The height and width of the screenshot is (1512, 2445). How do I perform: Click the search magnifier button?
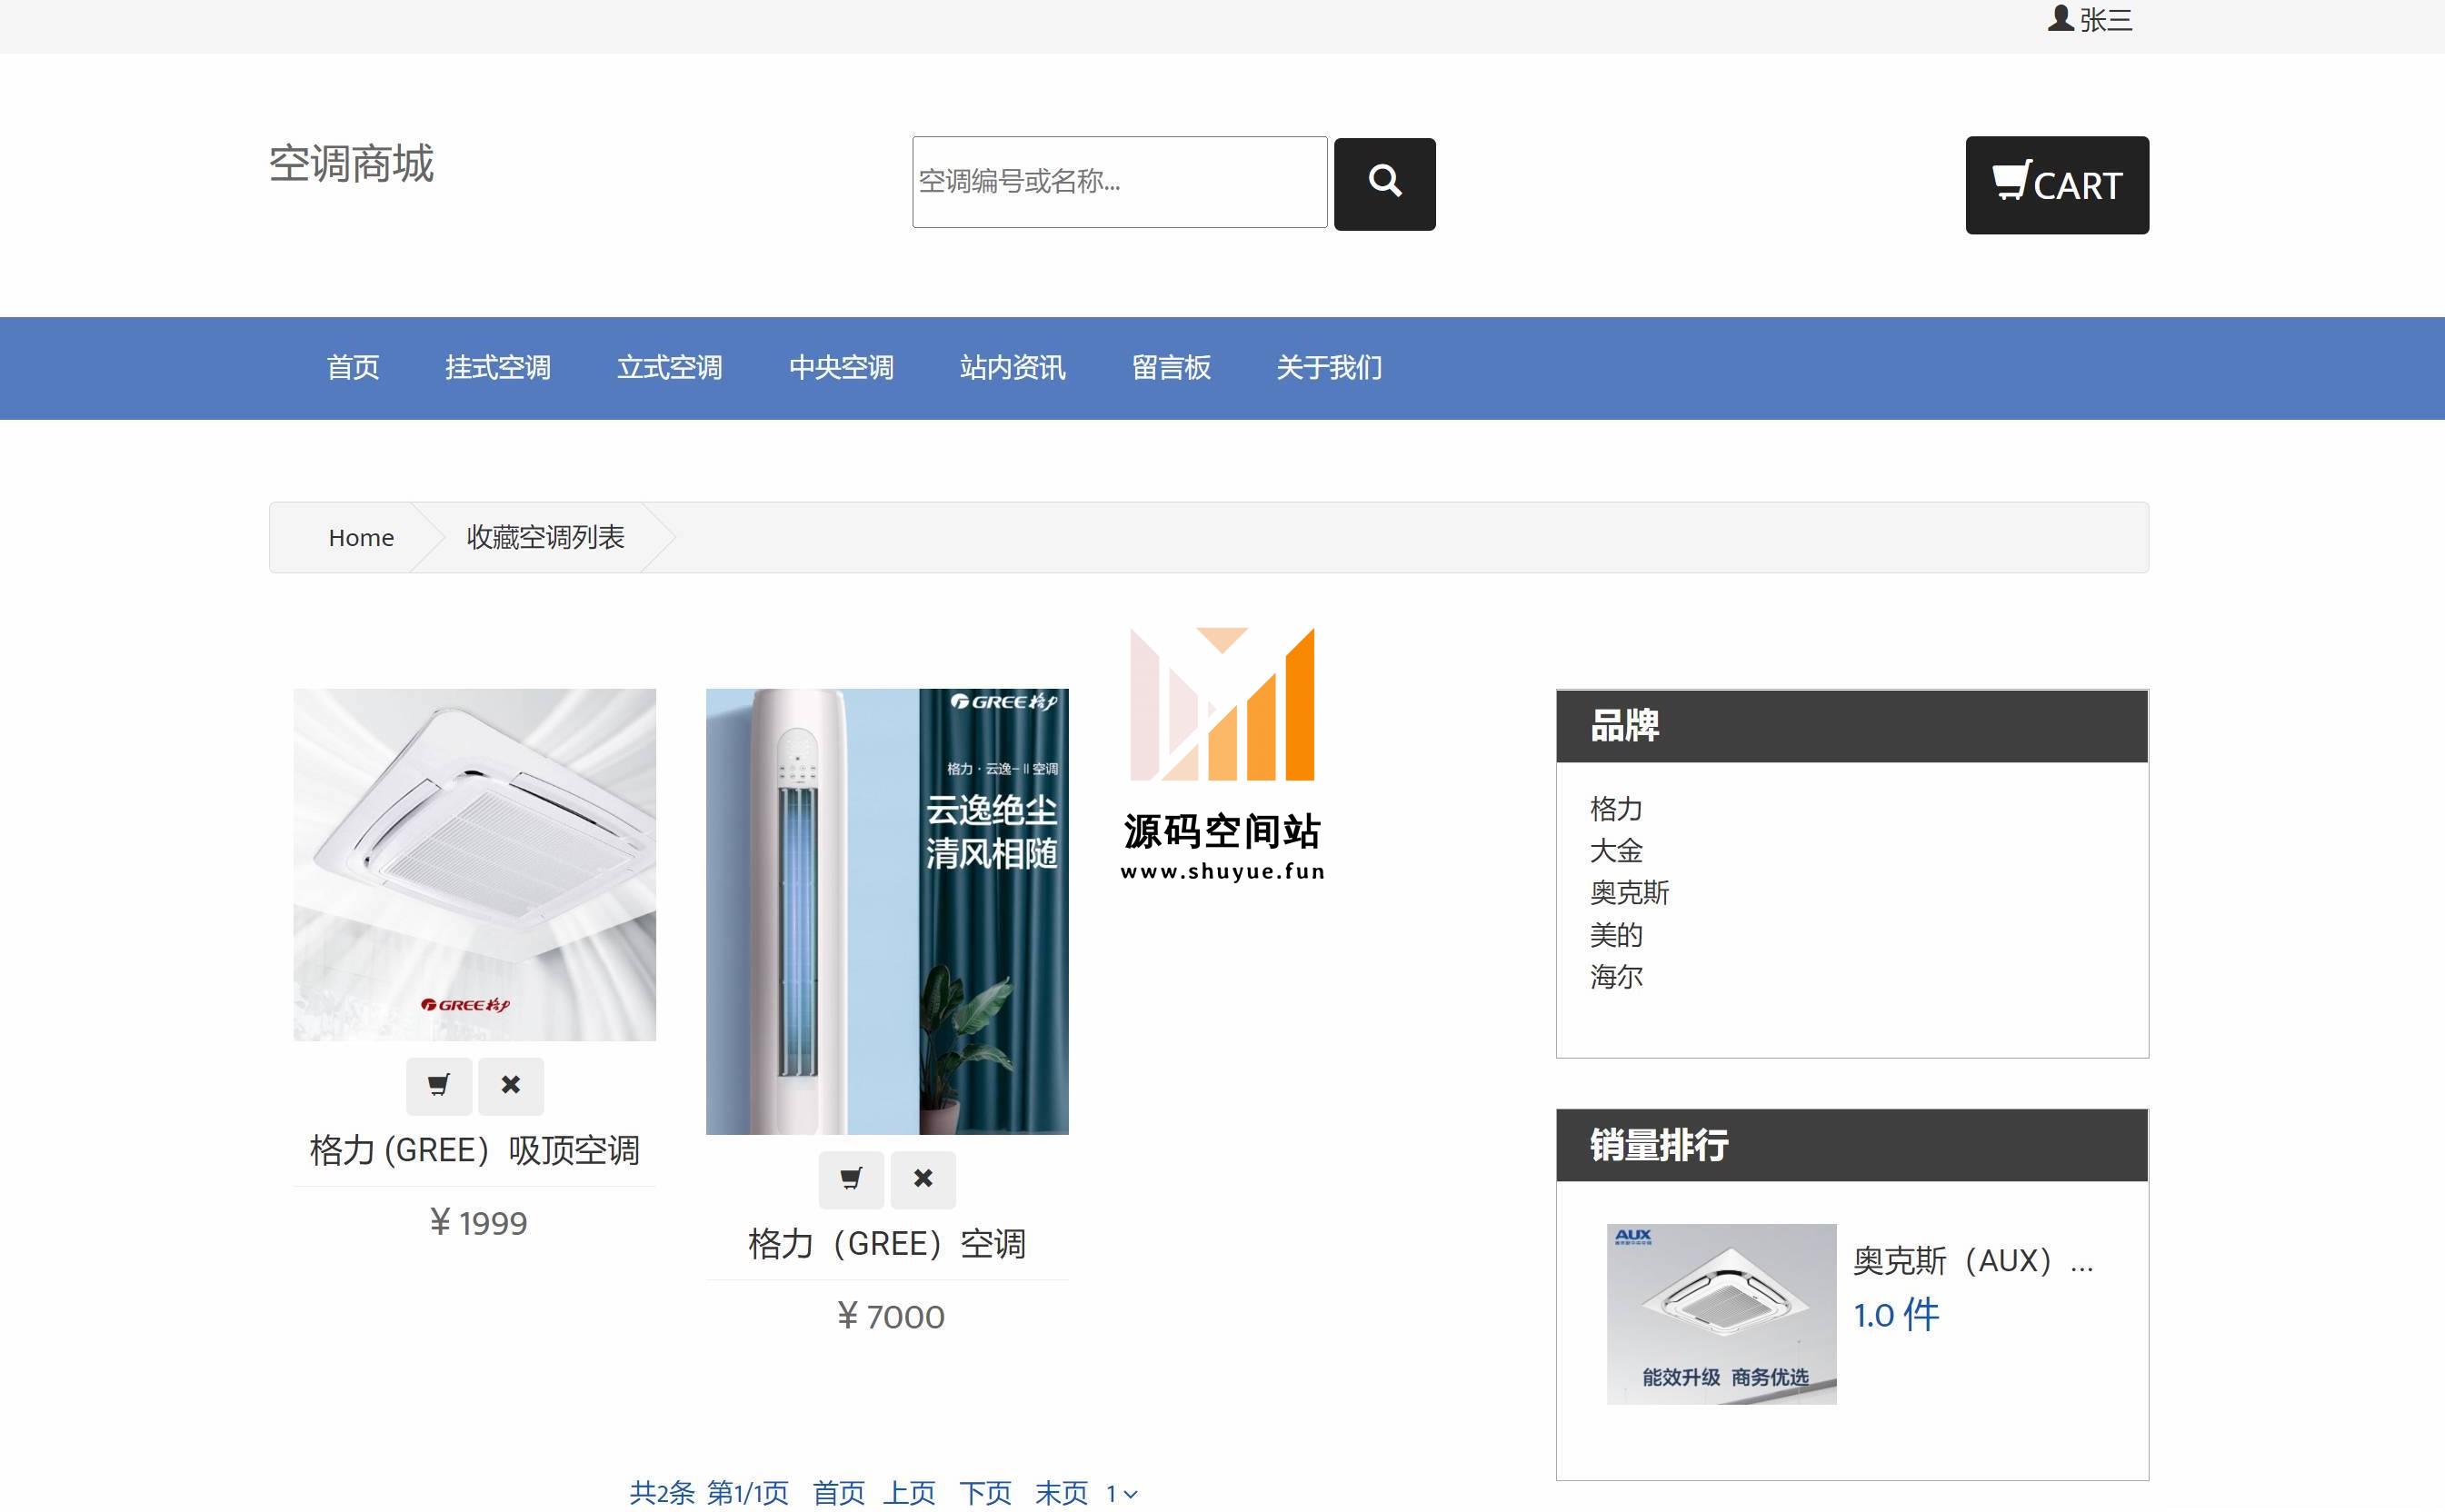(x=1384, y=184)
